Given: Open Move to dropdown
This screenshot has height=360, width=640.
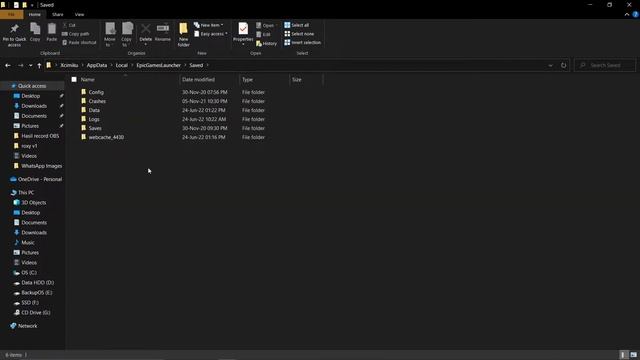Looking at the screenshot, I should pyautogui.click(x=110, y=35).
